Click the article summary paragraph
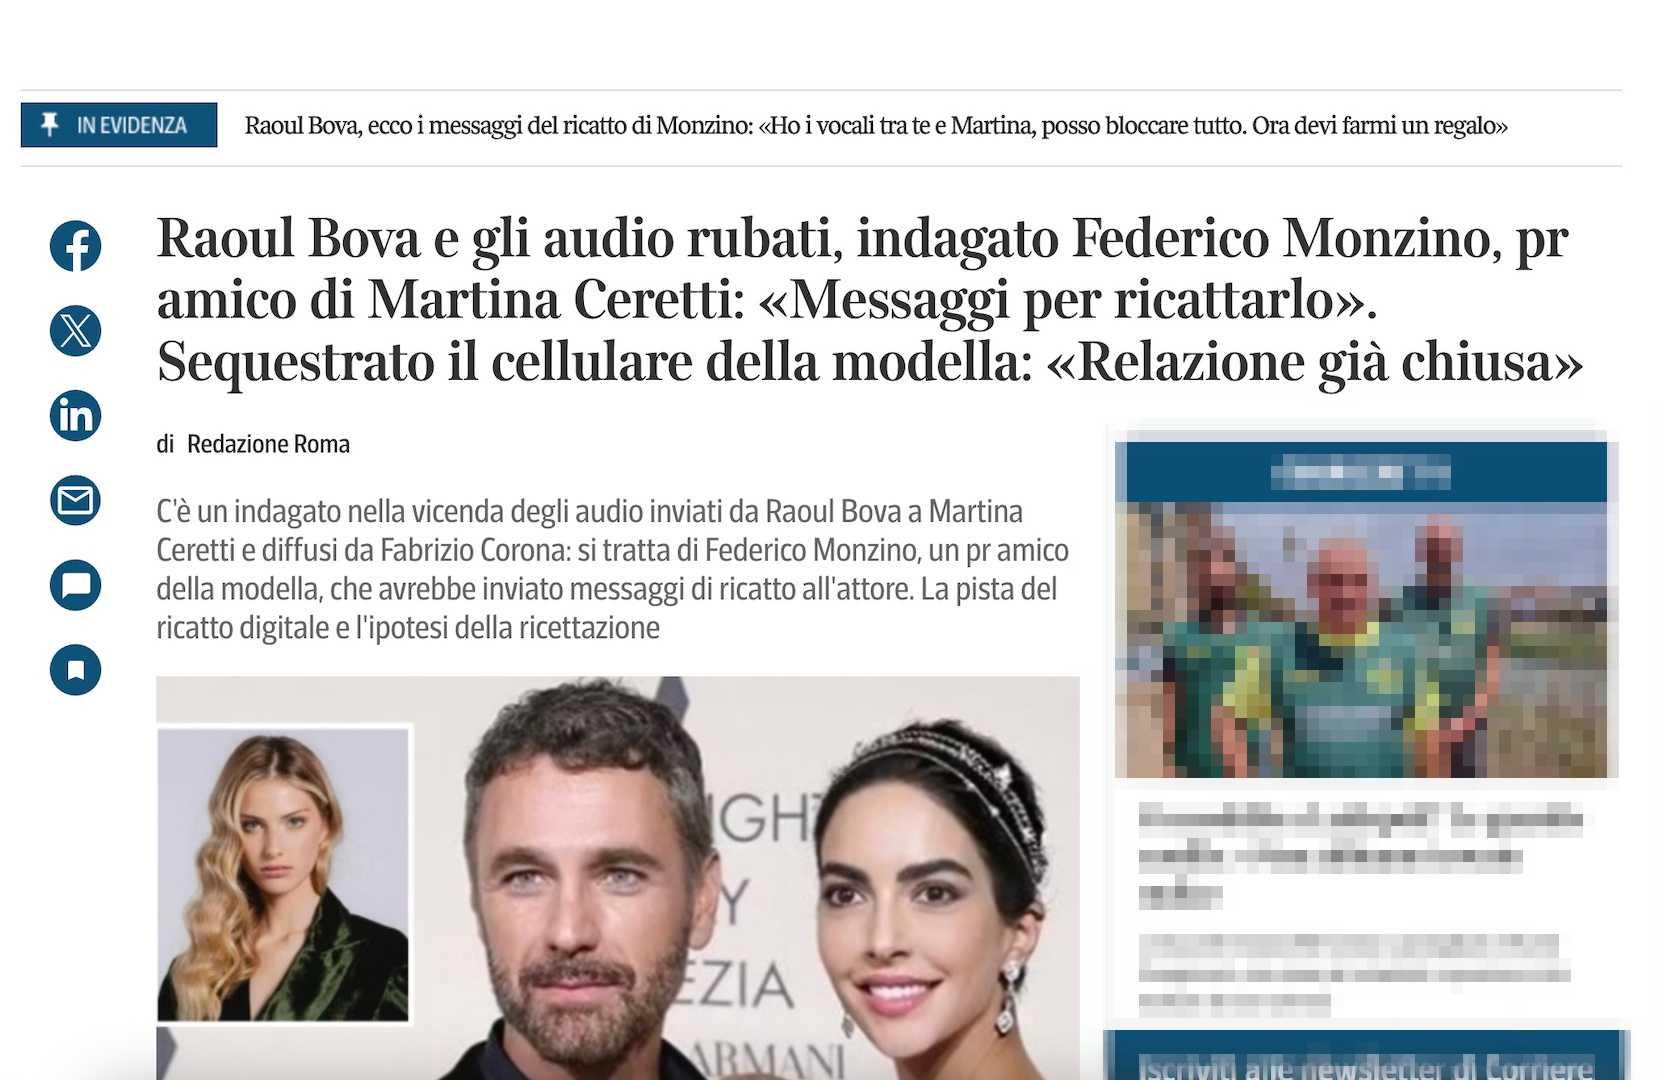Image resolution: width=1676 pixels, height=1080 pixels. pyautogui.click(x=612, y=569)
